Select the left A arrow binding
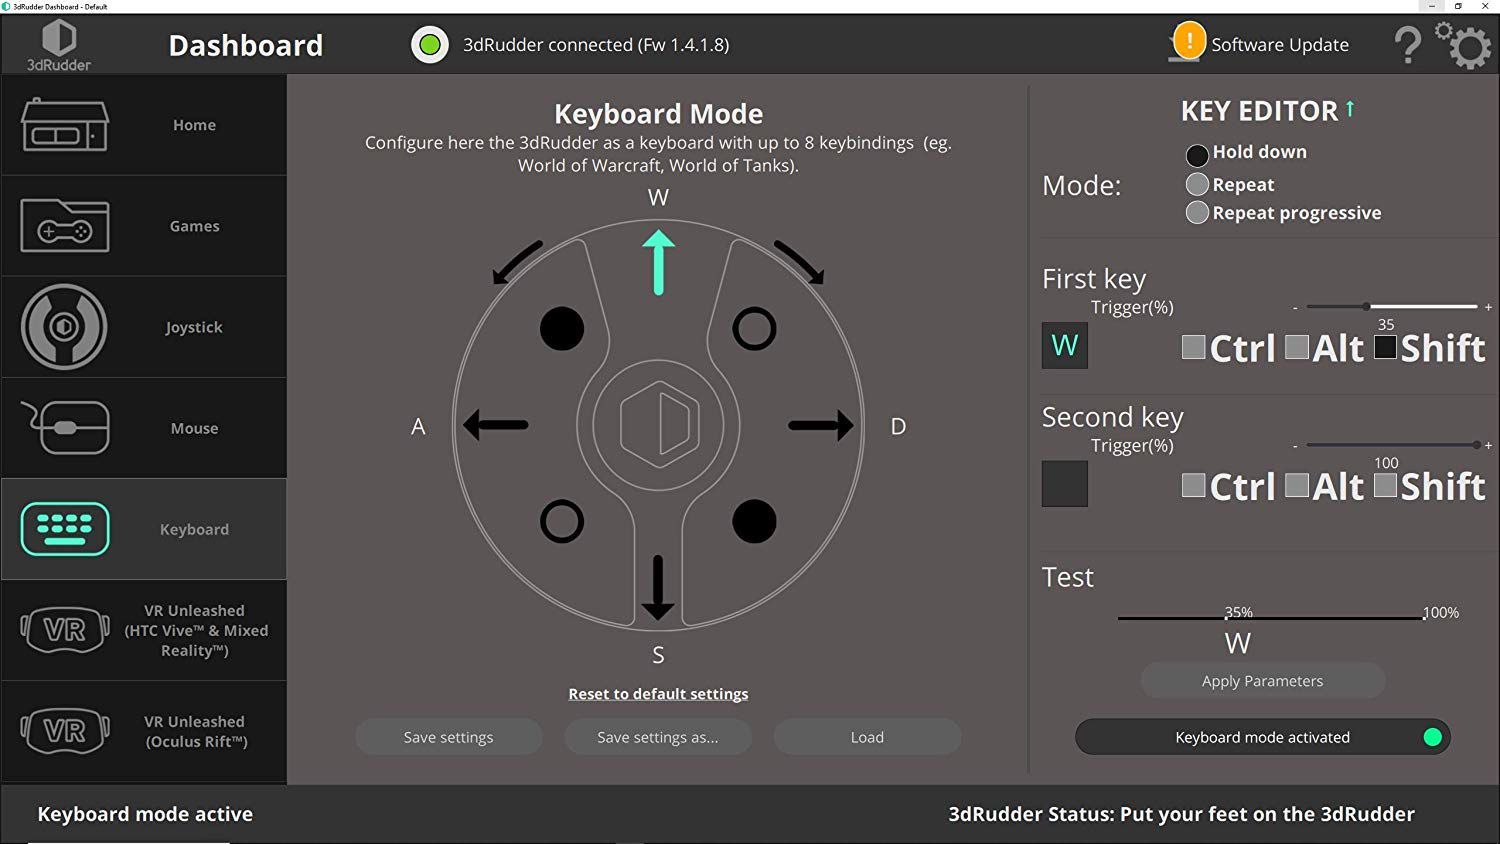 (496, 425)
